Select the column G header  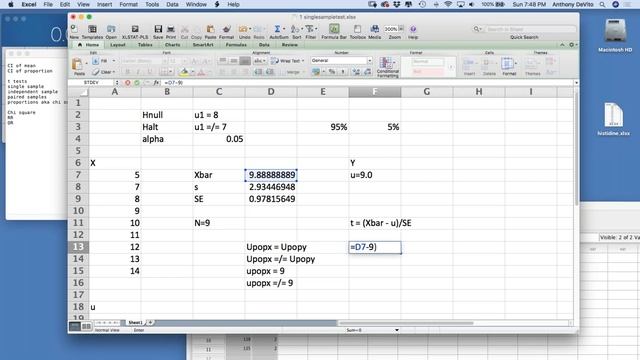427,92
